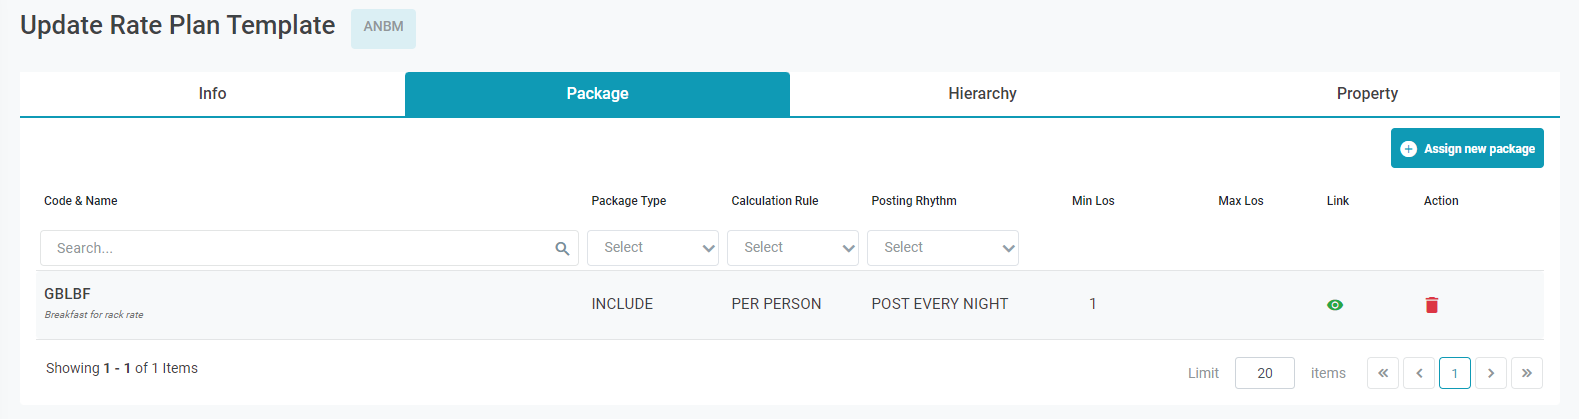The width and height of the screenshot is (1579, 419).
Task: Click the Limit items input box
Action: pos(1264,373)
